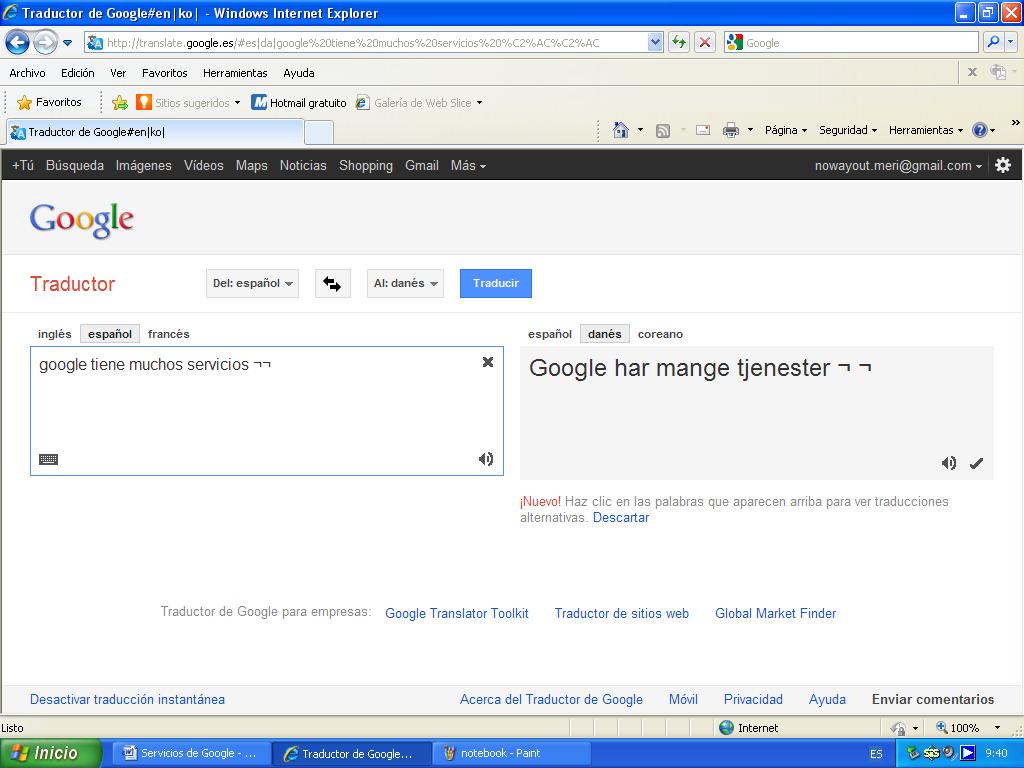
Task: Expand the address bar history dropdown
Action: tap(655, 42)
